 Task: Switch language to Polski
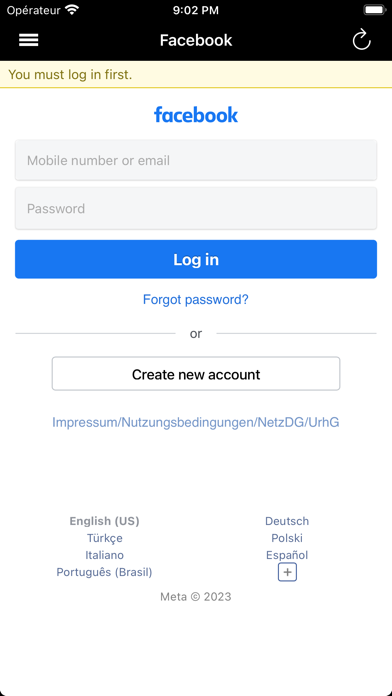(287, 538)
